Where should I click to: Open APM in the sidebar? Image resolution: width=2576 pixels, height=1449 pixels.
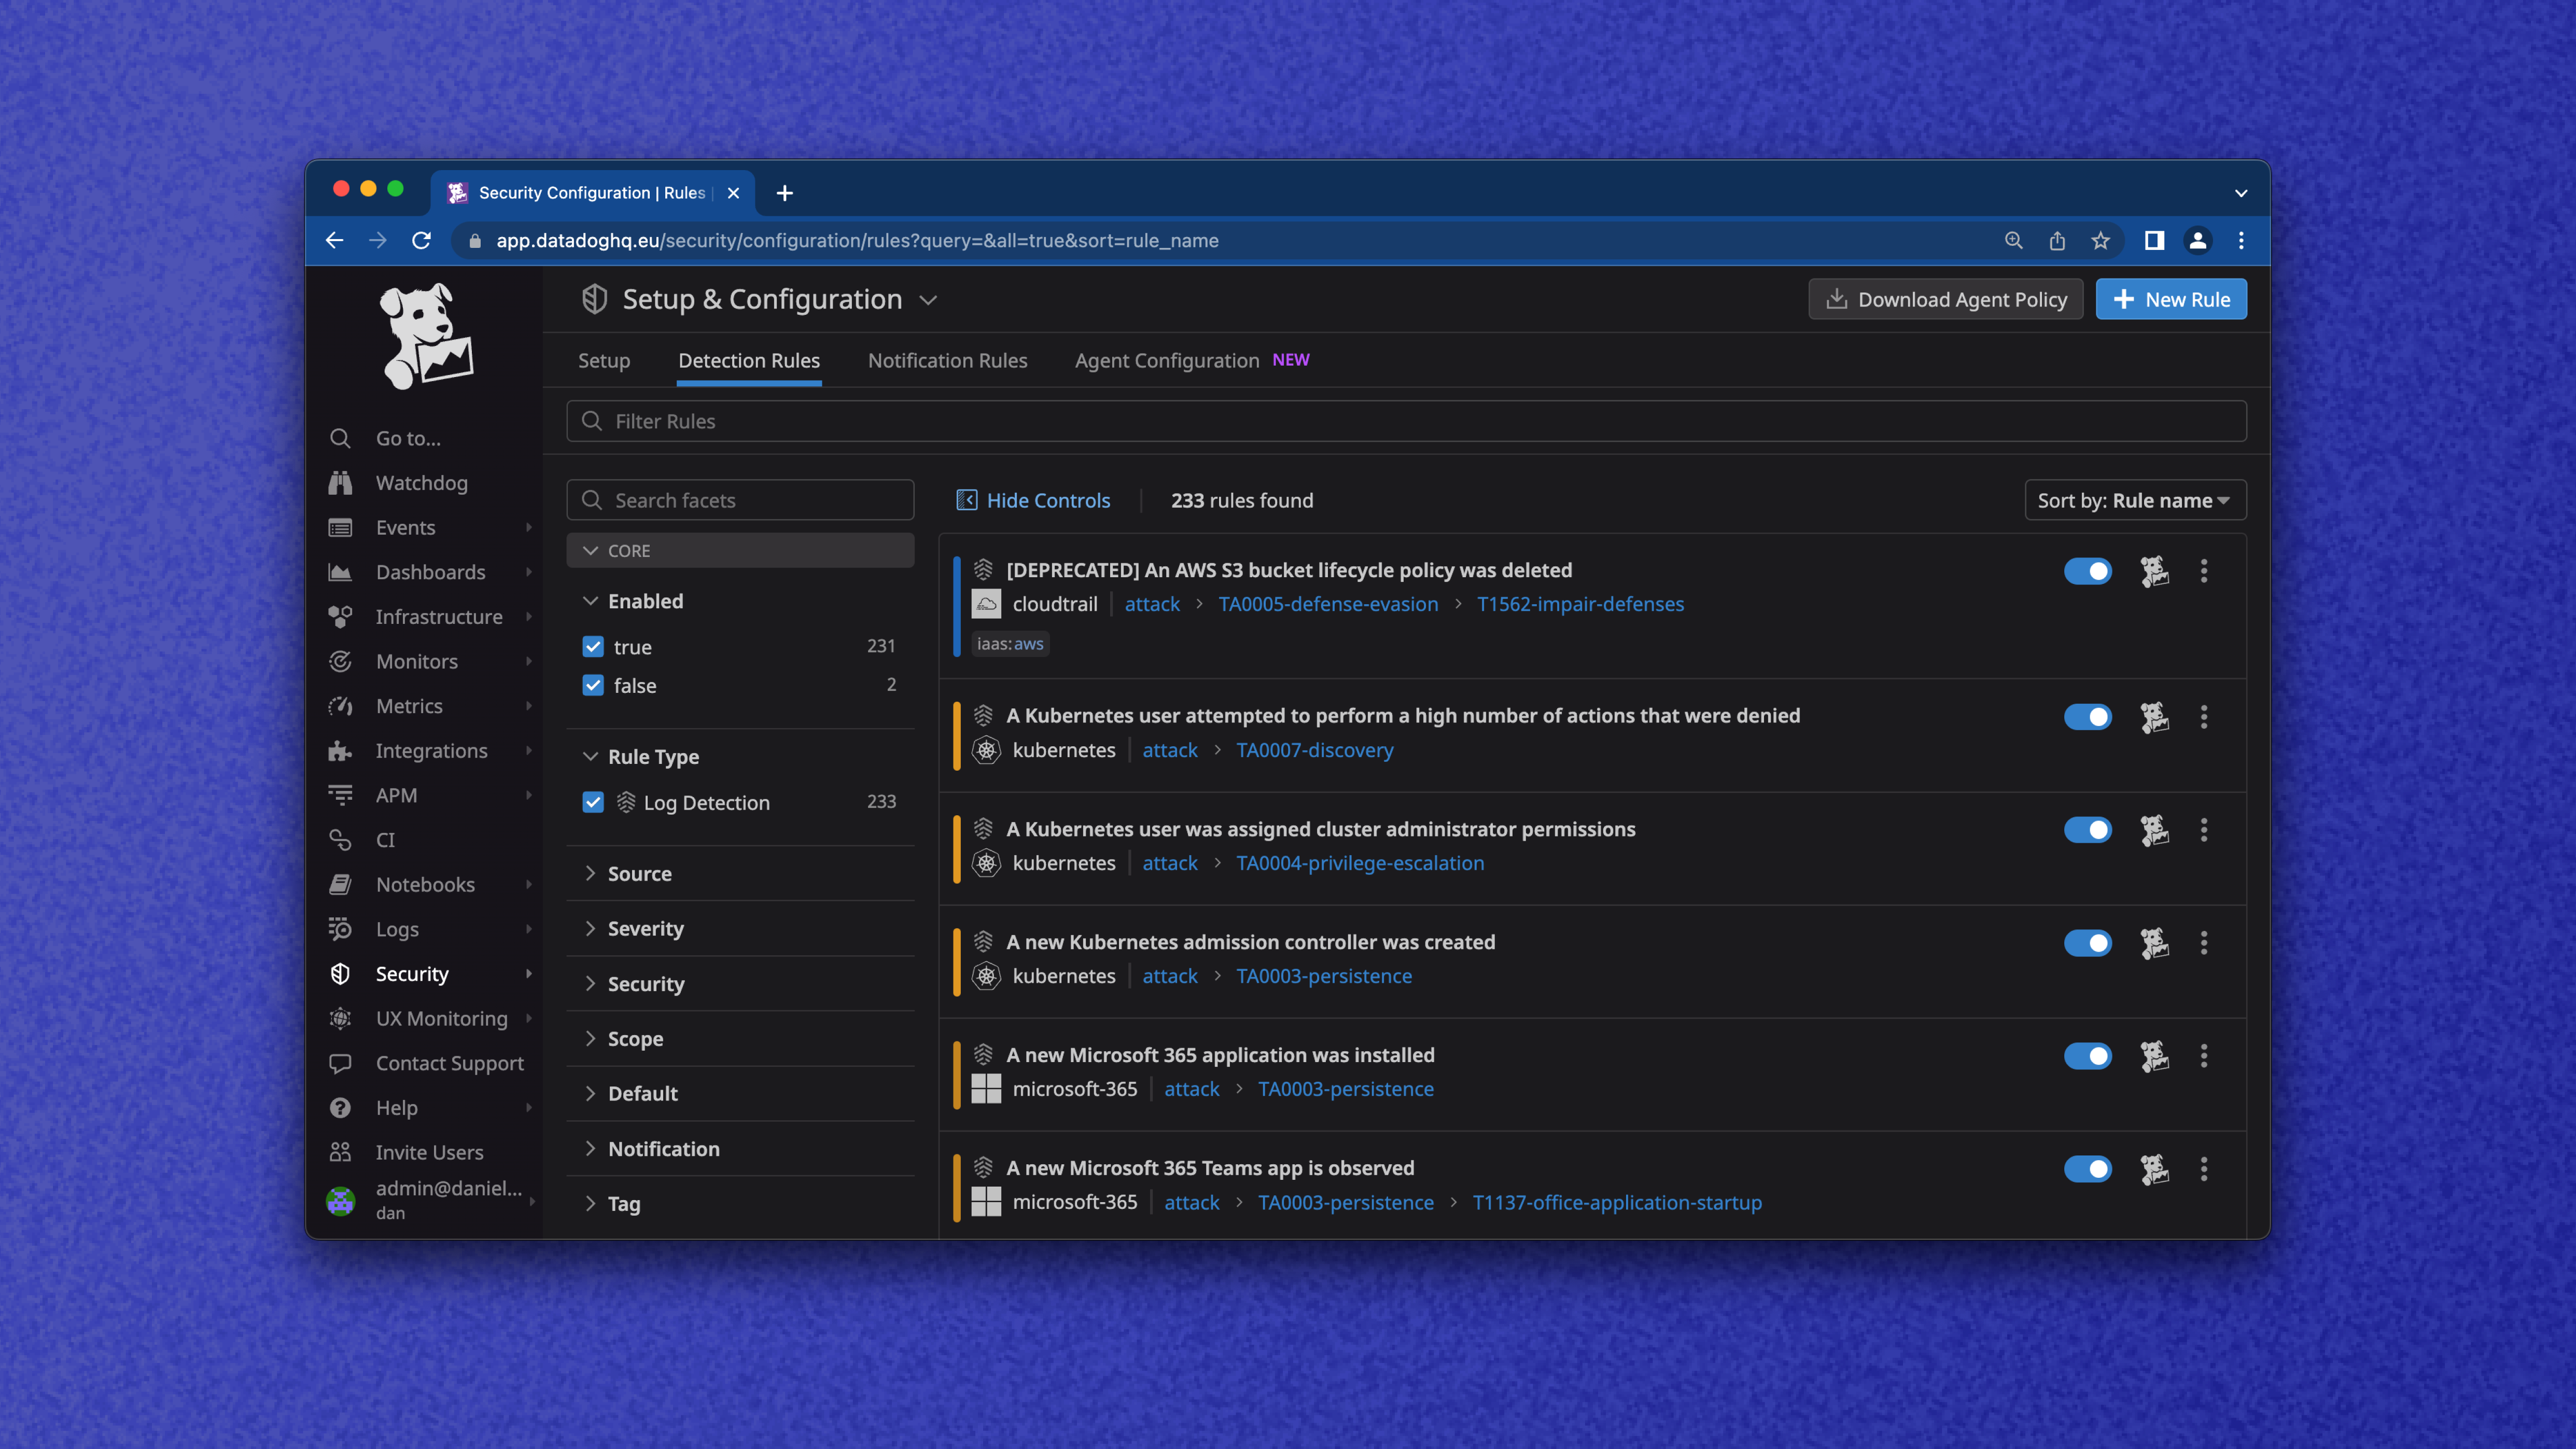(x=396, y=795)
